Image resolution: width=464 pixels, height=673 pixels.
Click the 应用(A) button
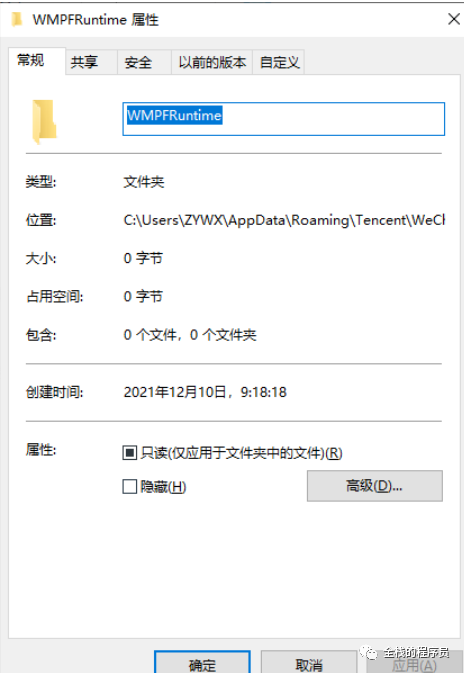414,665
